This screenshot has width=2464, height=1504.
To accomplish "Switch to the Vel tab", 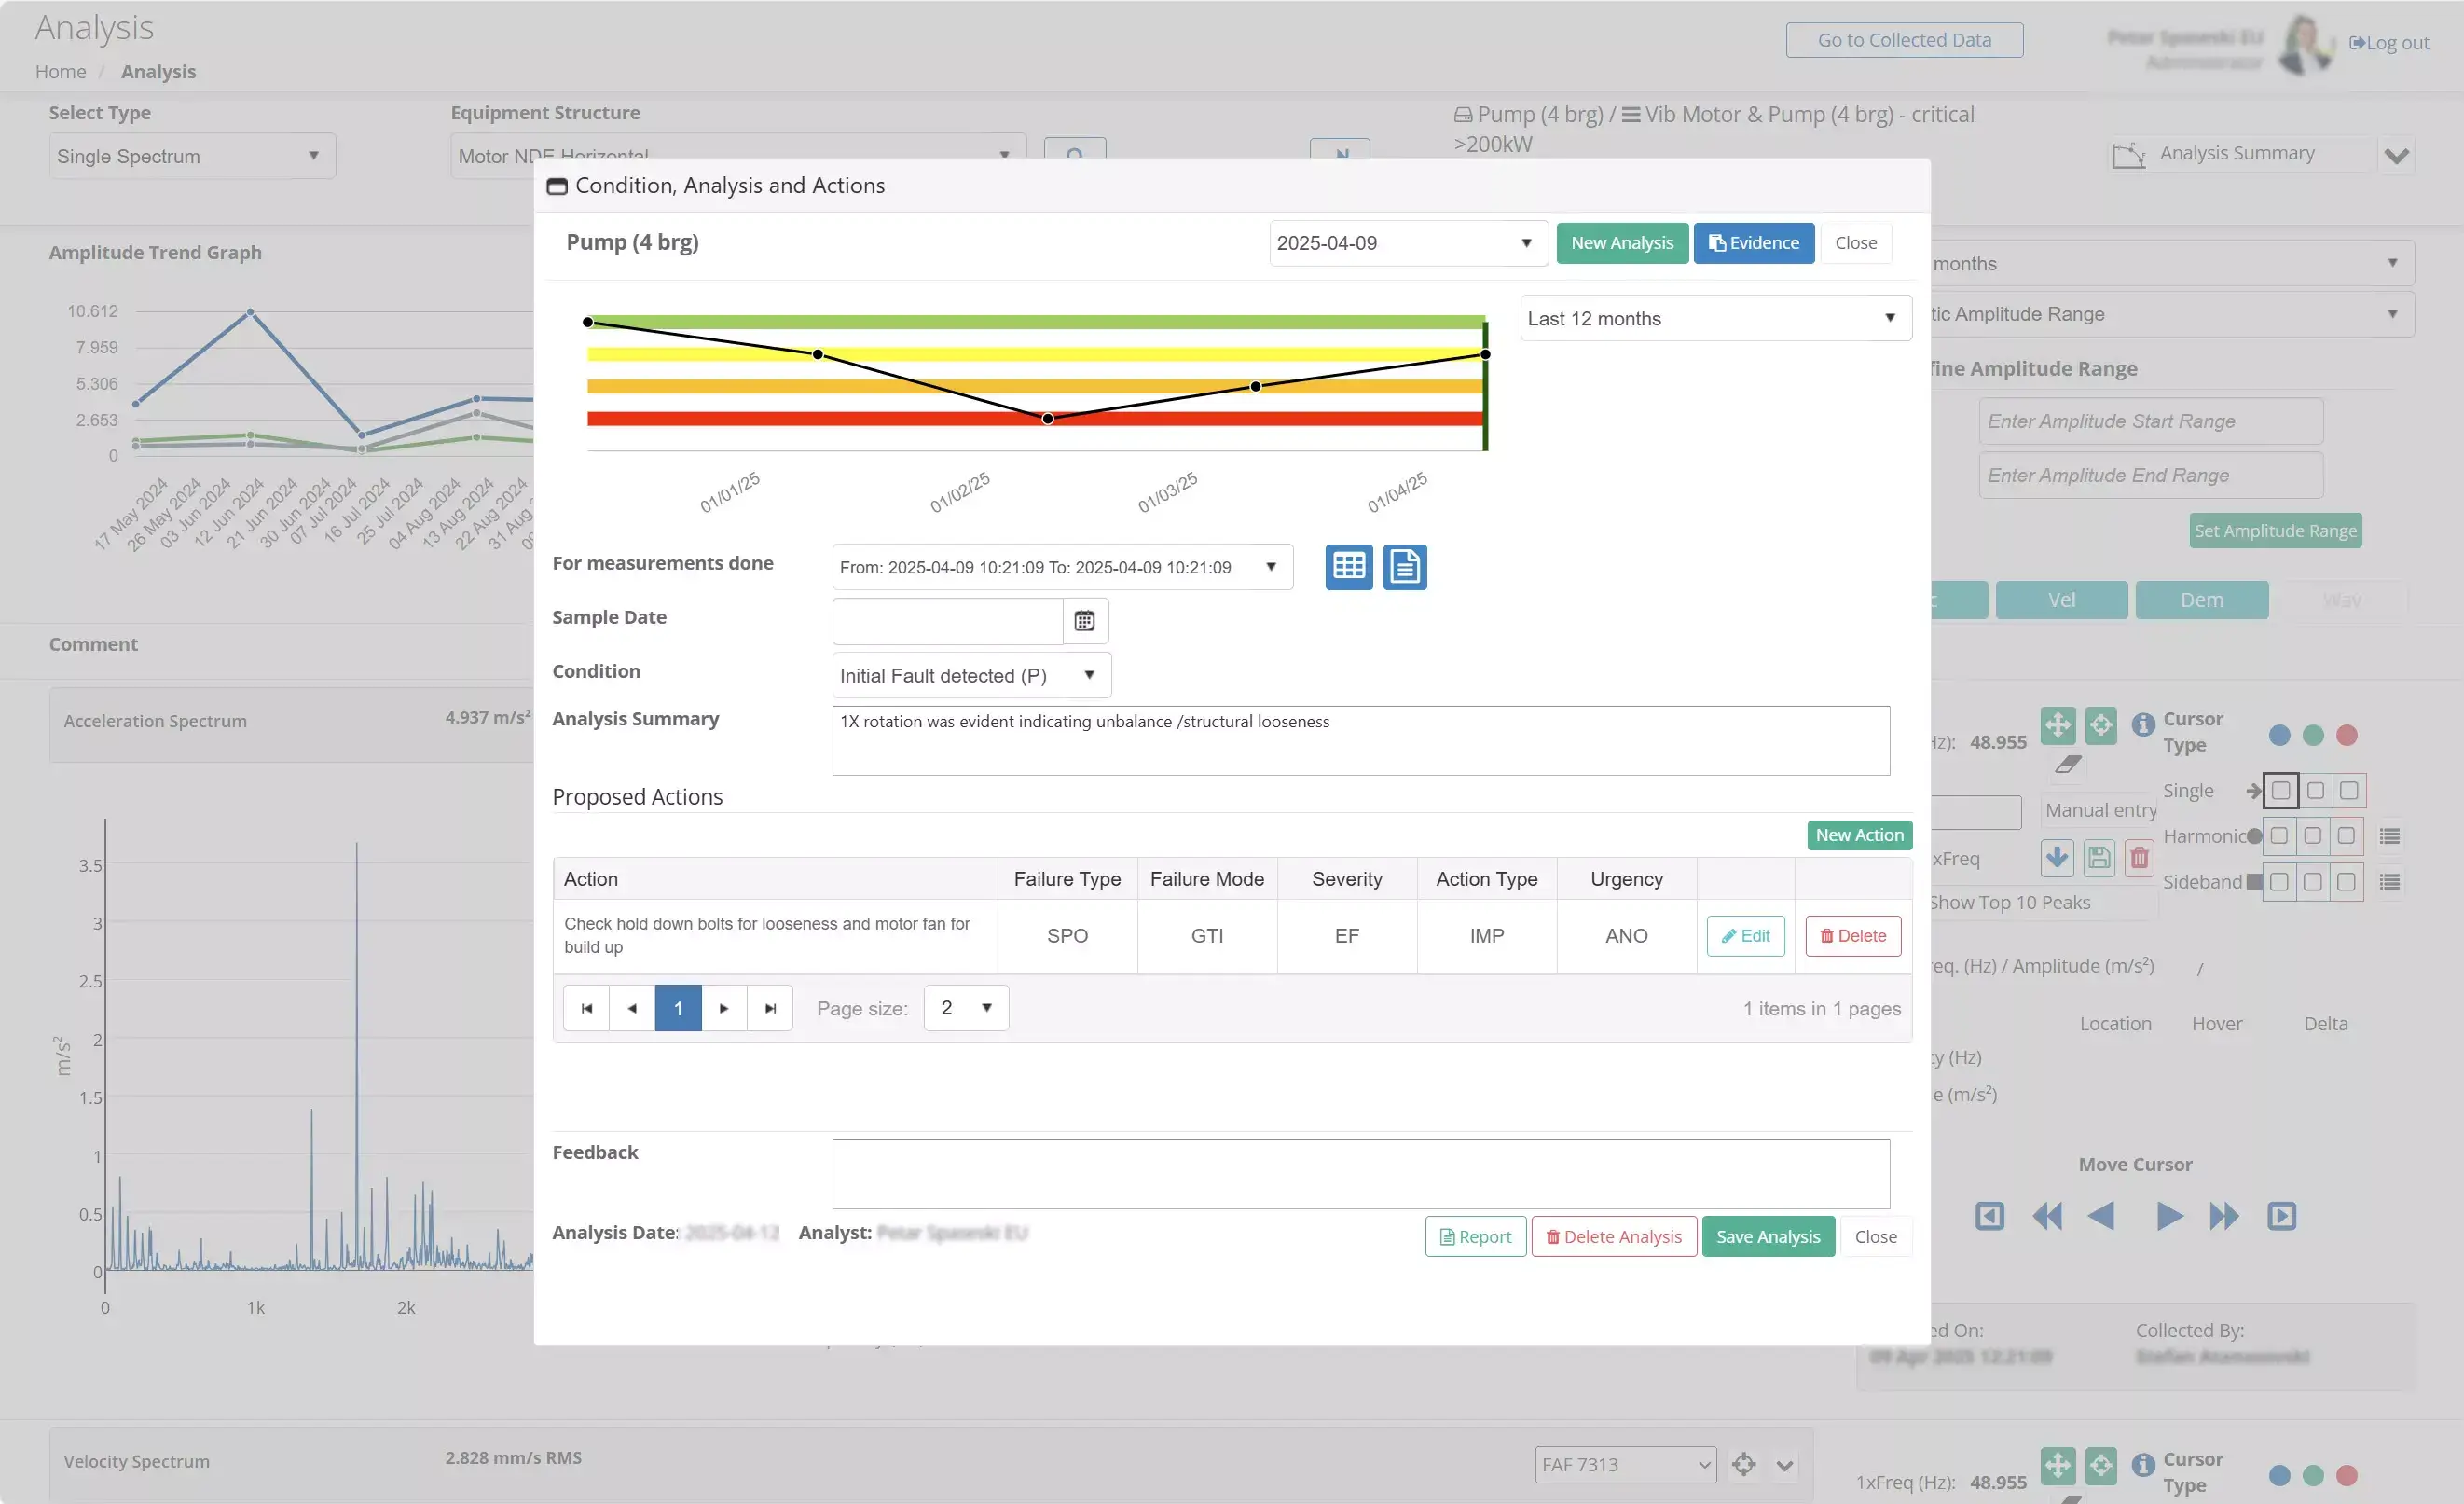I will coord(2061,600).
